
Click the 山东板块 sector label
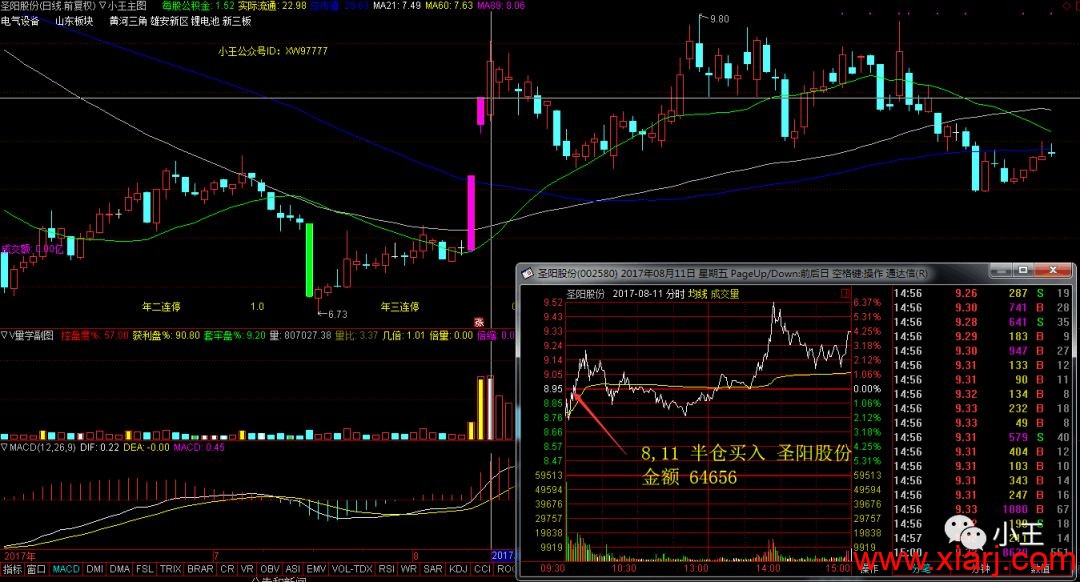(74, 21)
